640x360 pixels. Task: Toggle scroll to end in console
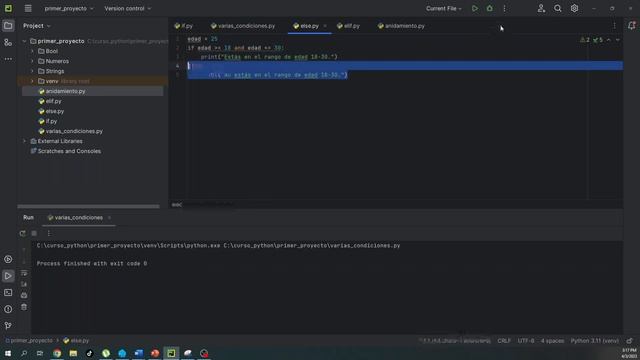pyautogui.click(x=24, y=284)
